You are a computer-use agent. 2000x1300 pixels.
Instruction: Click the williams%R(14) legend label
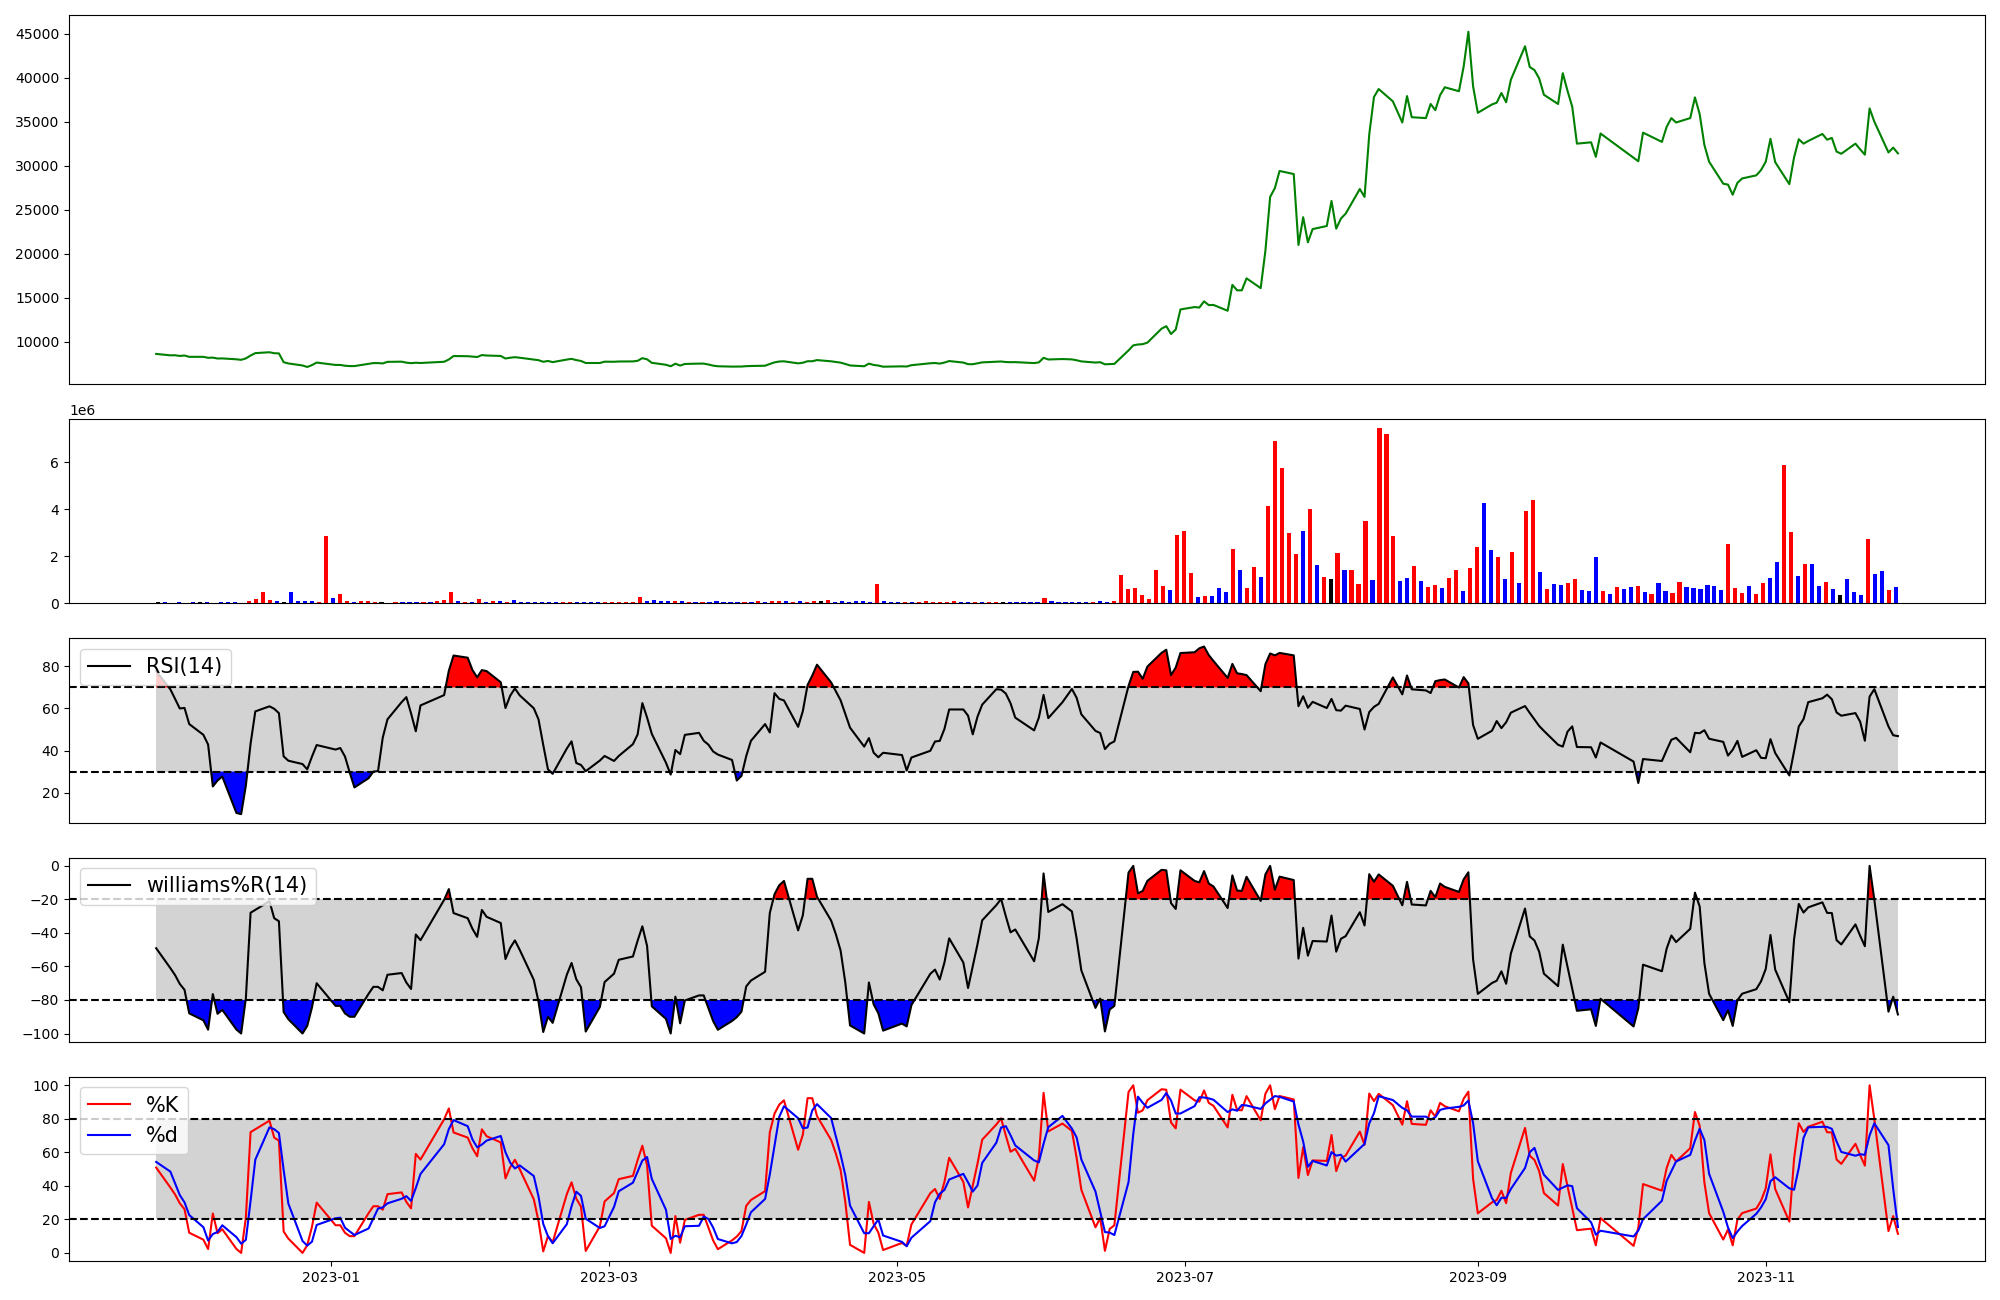click(226, 885)
